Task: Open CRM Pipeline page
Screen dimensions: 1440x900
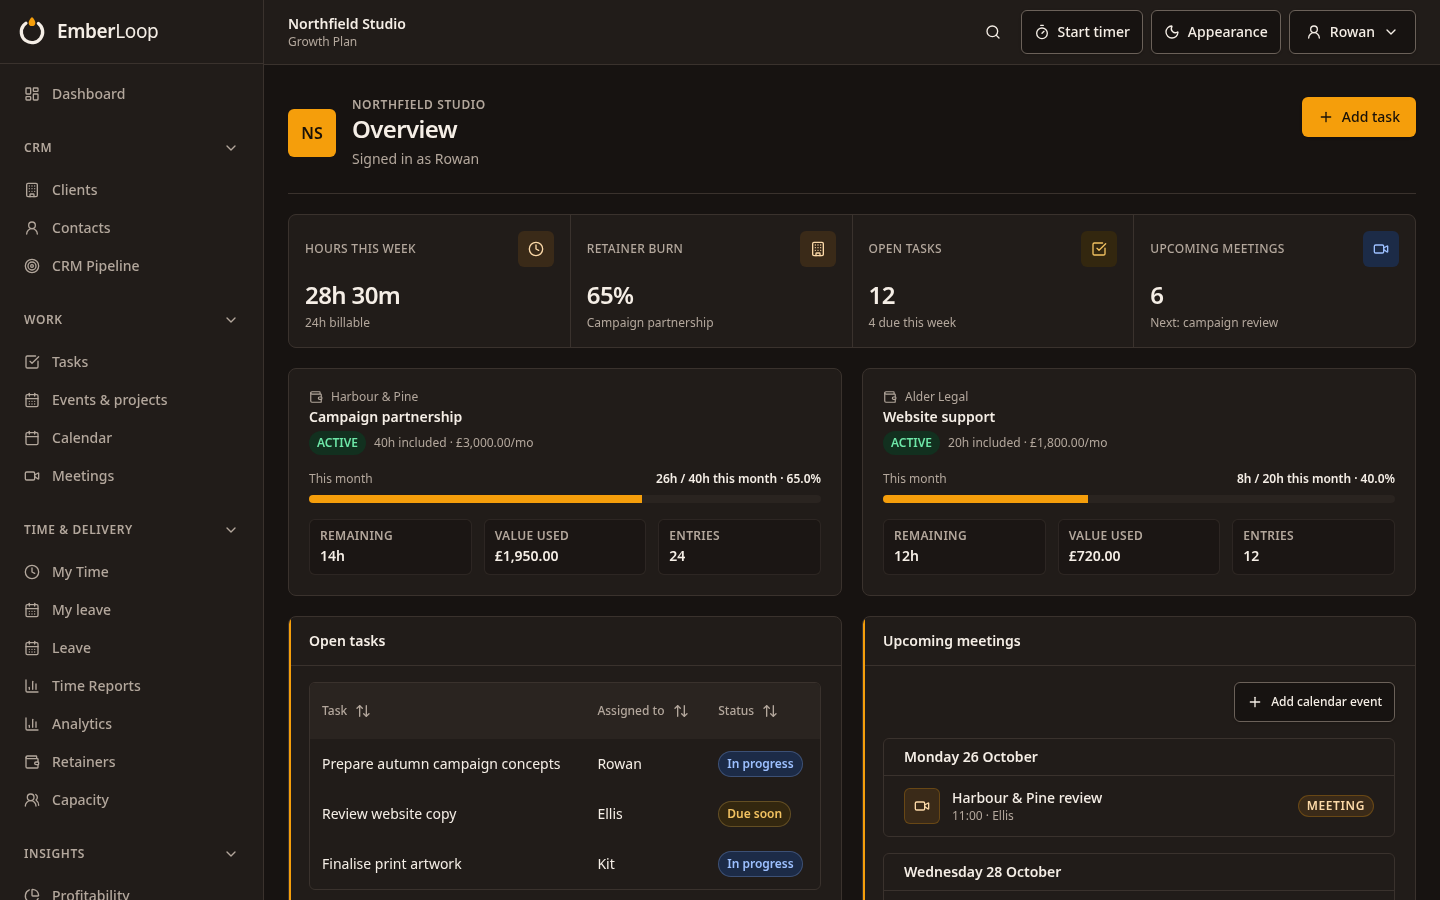Action: point(131,266)
